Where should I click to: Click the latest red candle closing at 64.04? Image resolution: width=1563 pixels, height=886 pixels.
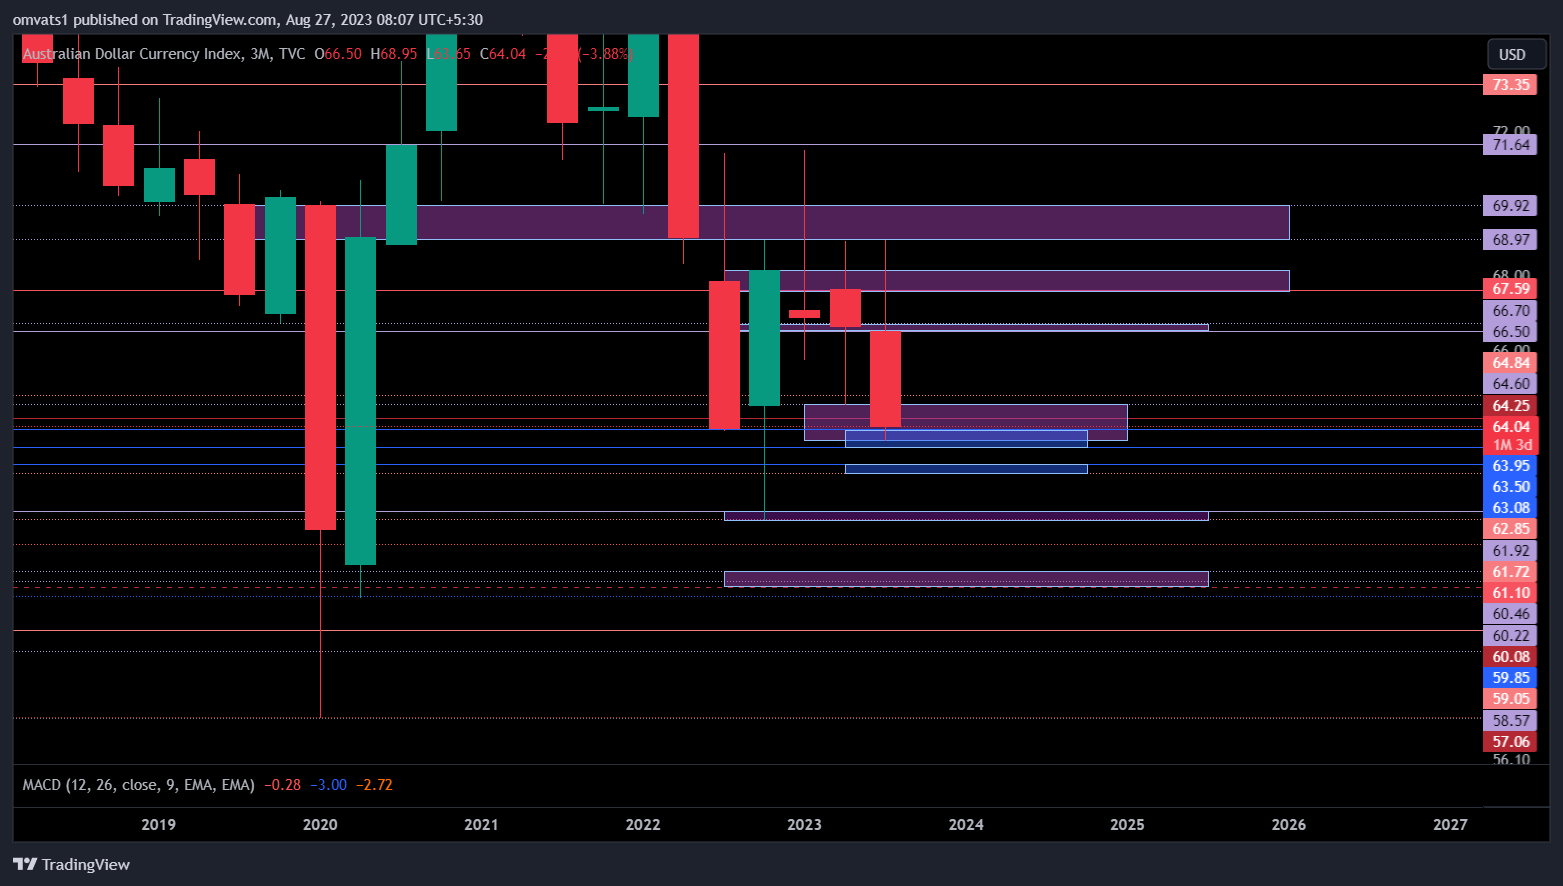point(885,379)
